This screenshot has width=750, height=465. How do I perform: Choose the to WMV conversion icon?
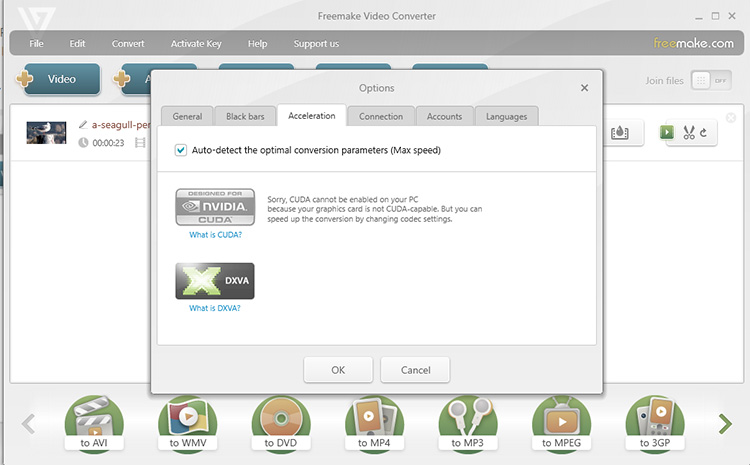(188, 423)
